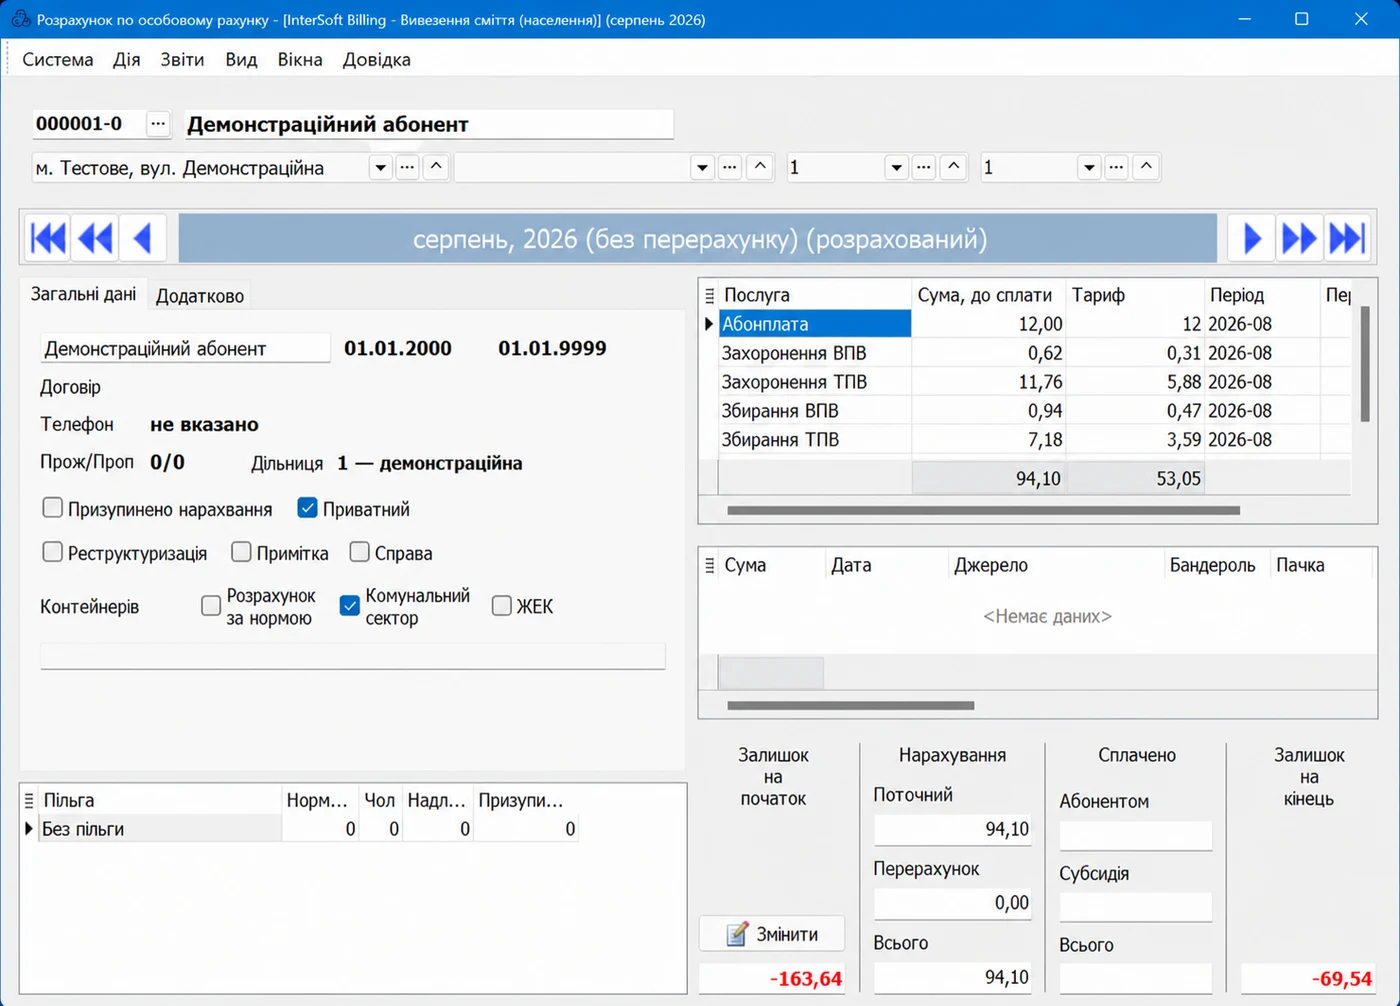Click the ellipsis button after the empty combo box

pyautogui.click(x=730, y=167)
